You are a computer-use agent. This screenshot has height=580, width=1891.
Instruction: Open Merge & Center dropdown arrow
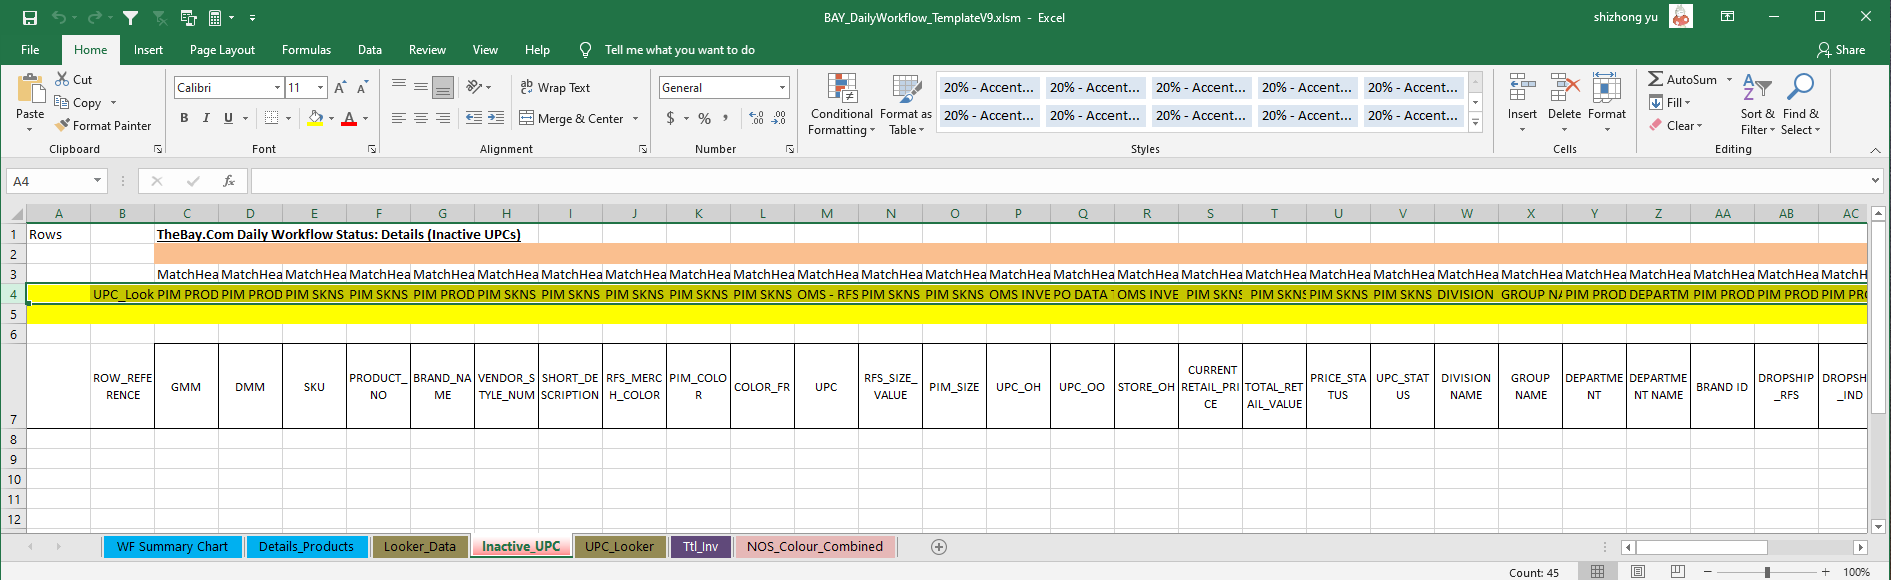pos(635,118)
